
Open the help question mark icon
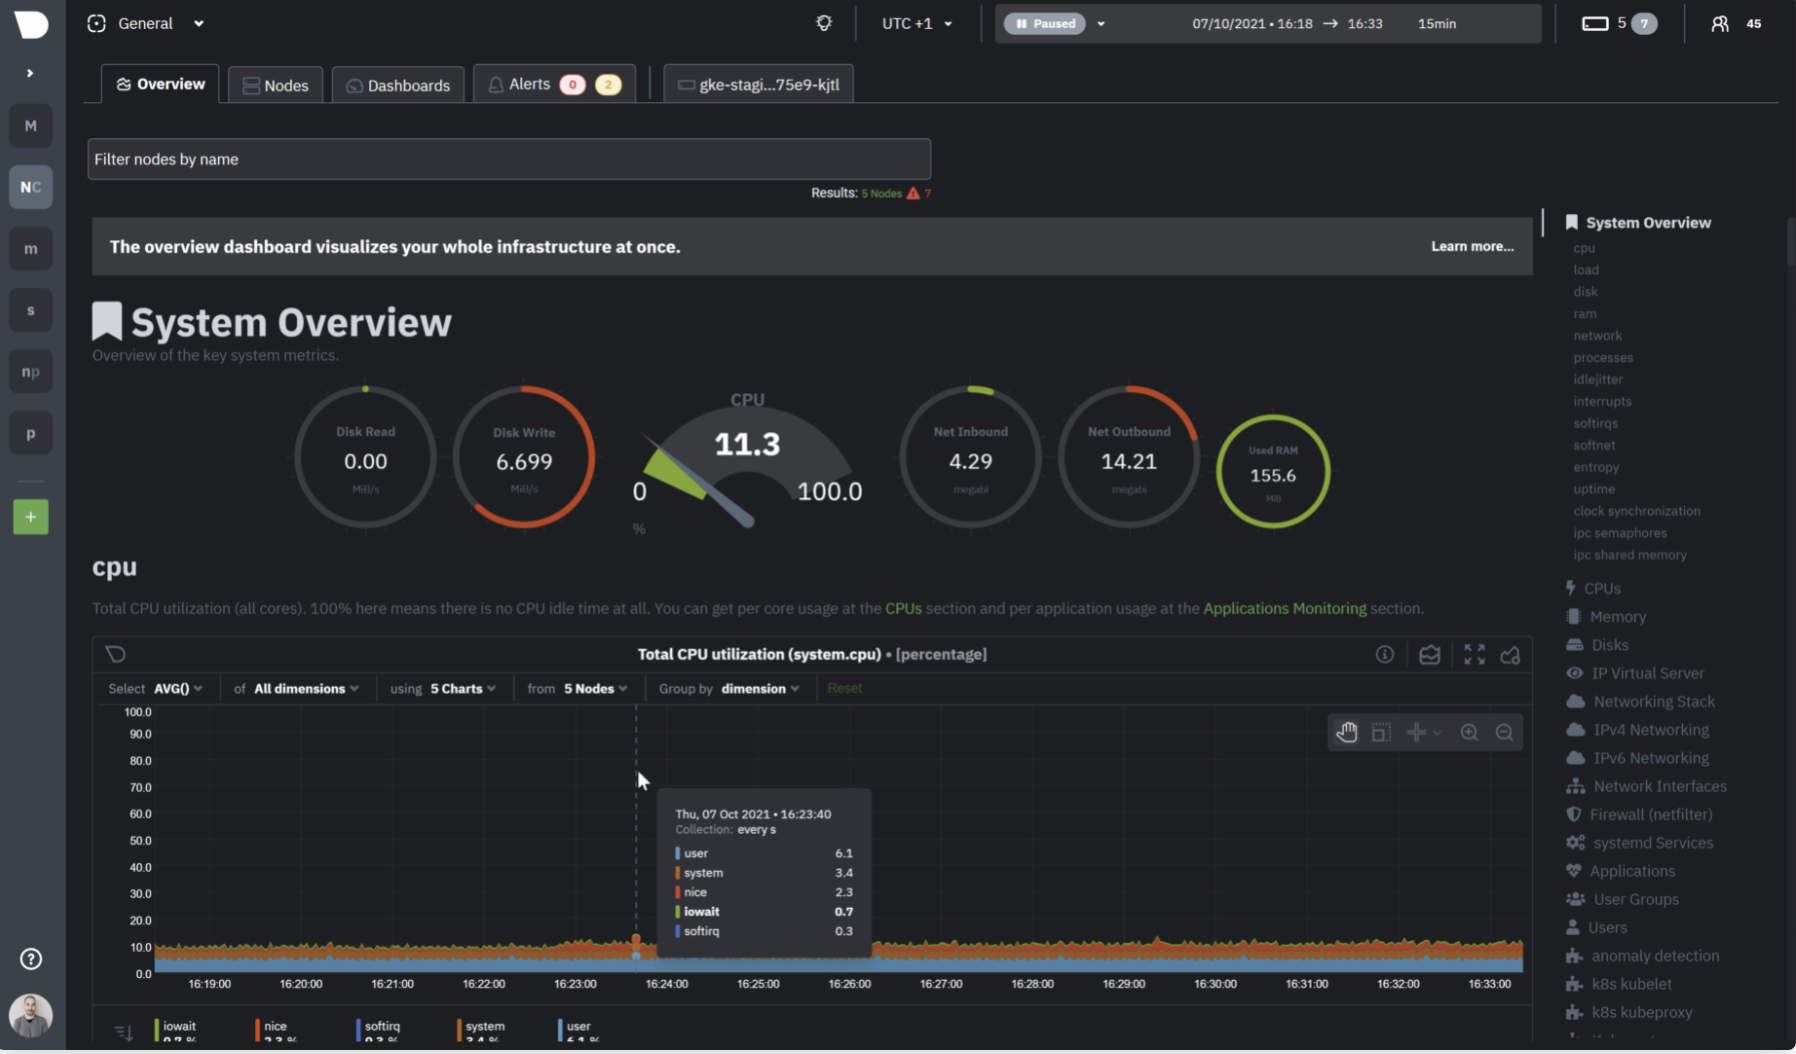[x=31, y=959]
